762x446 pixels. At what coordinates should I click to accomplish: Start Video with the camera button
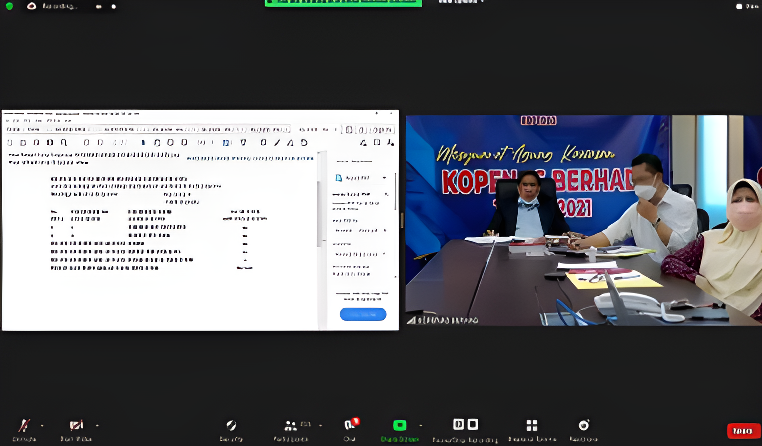76,426
